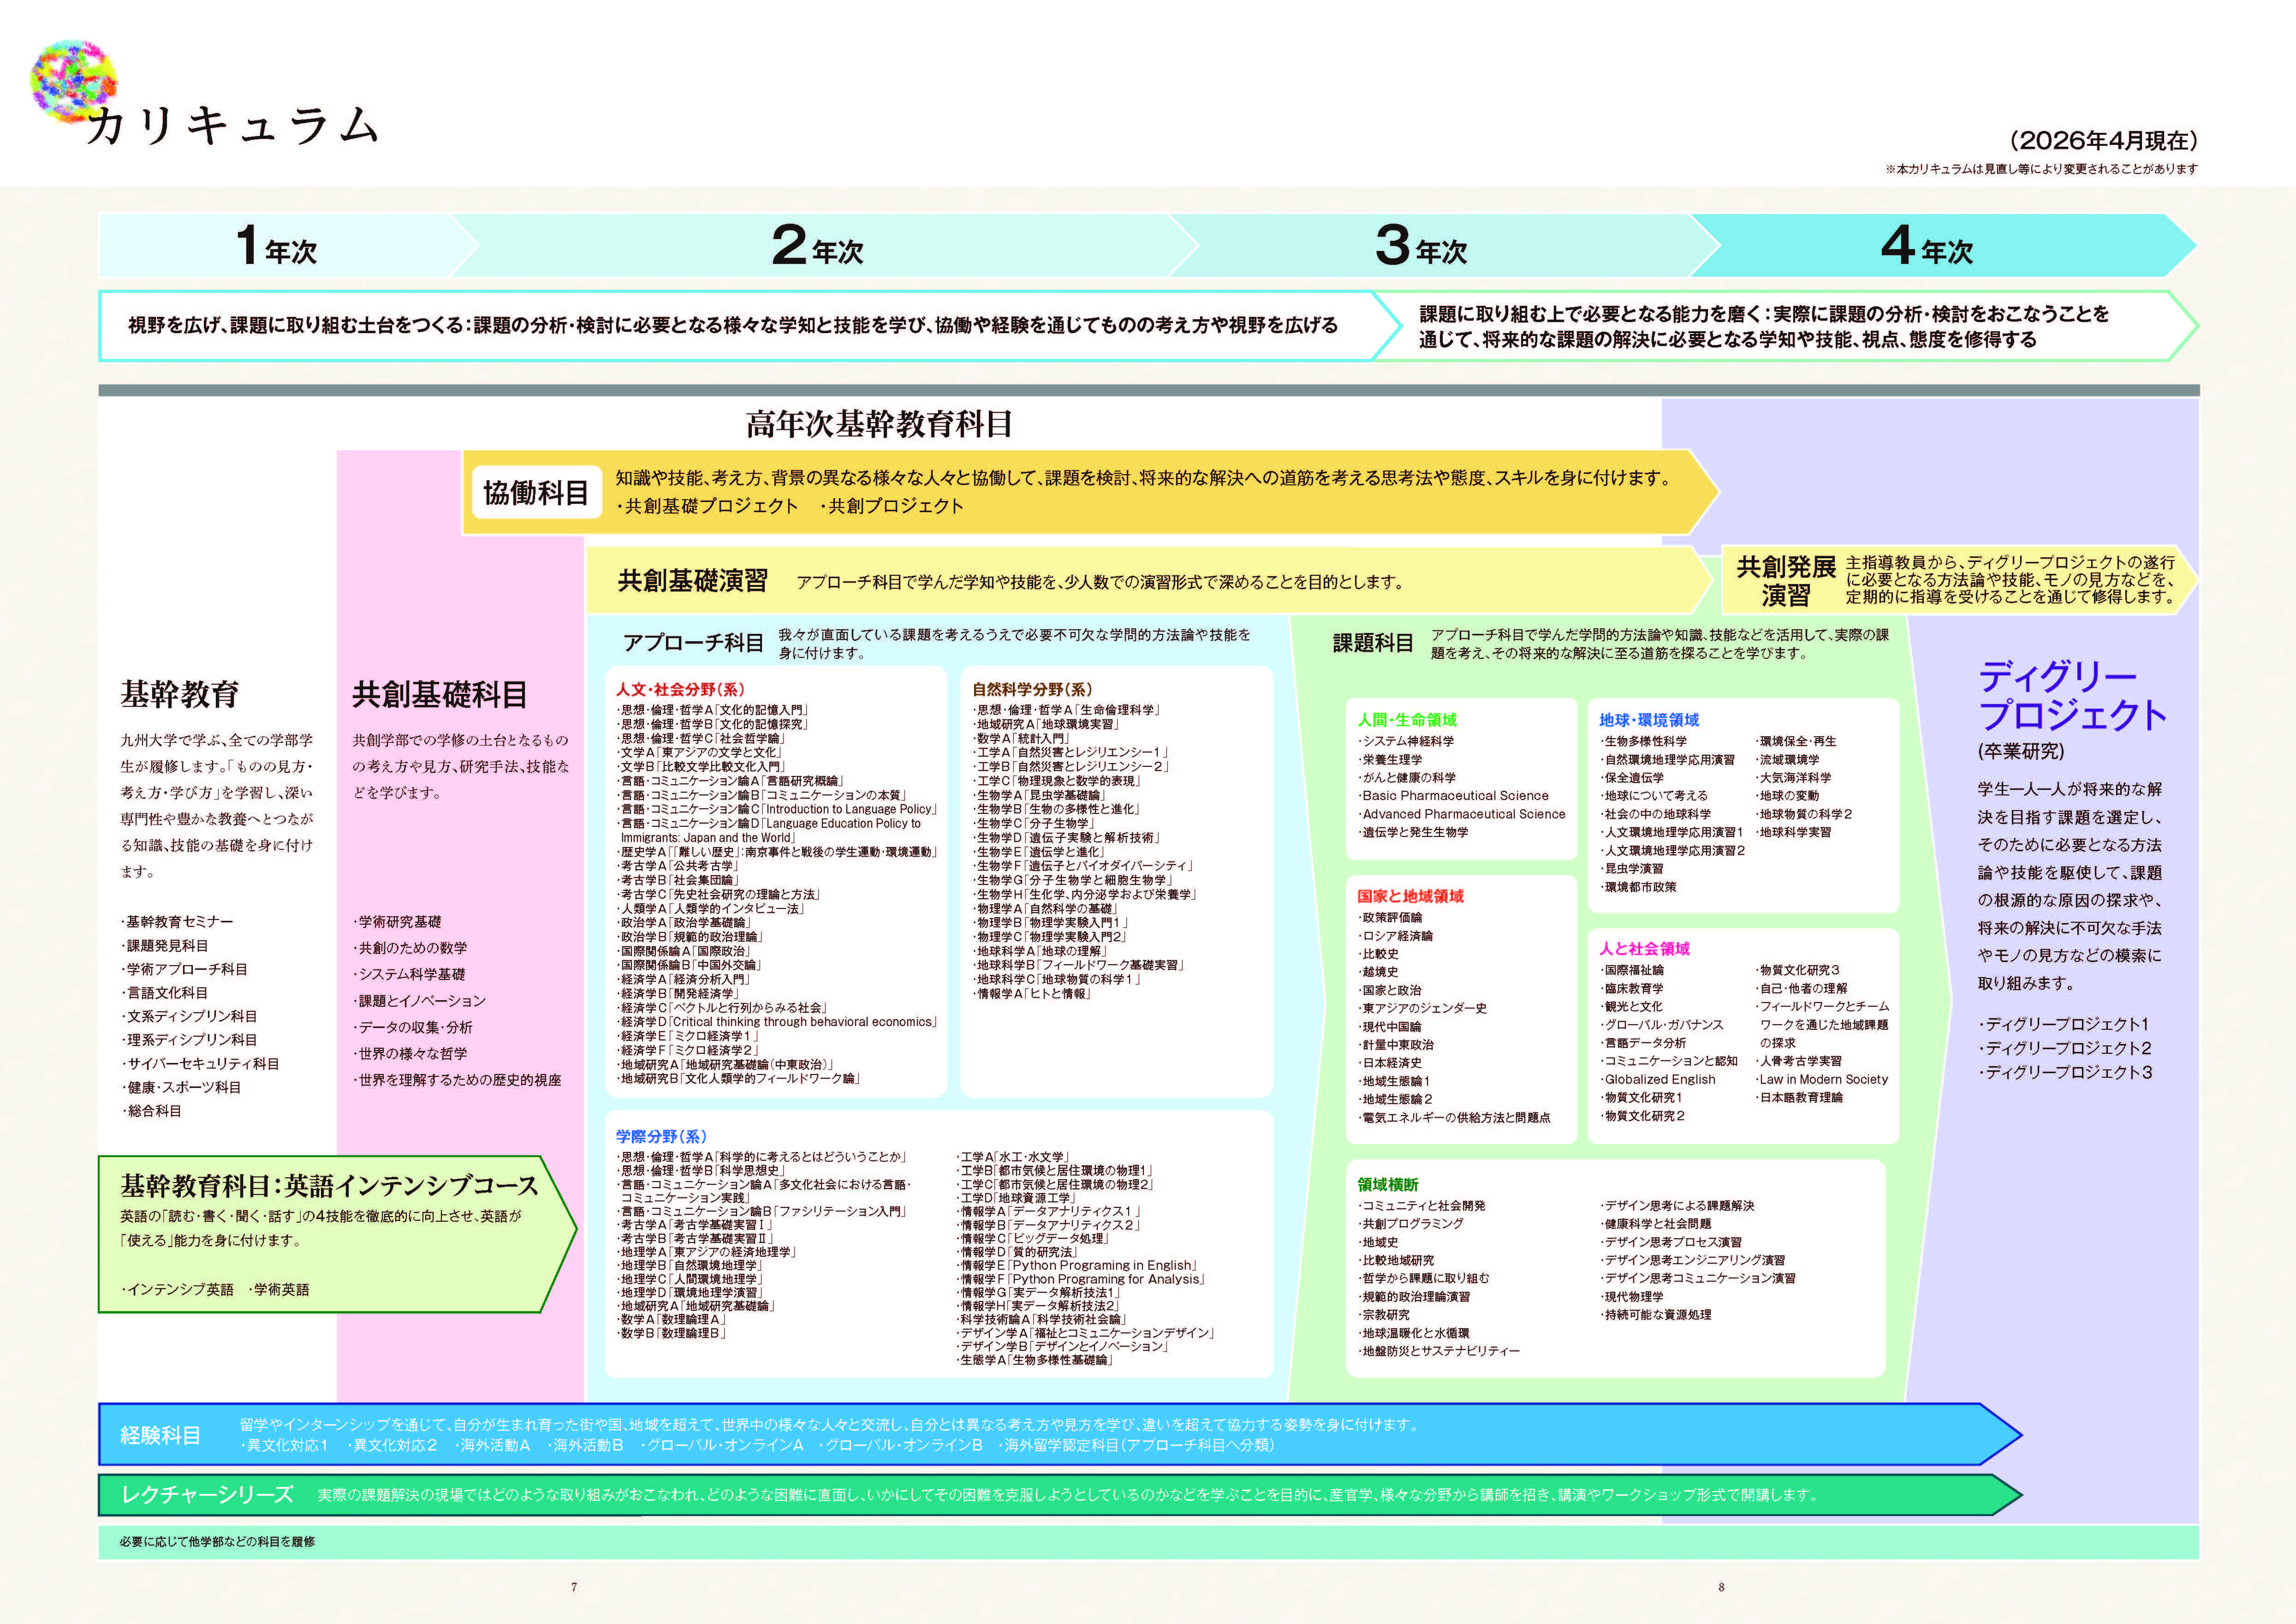Screen dimensions: 2296x1624
Task: Click ・Basic Pharmaceutical Science
Action: tap(1453, 796)
